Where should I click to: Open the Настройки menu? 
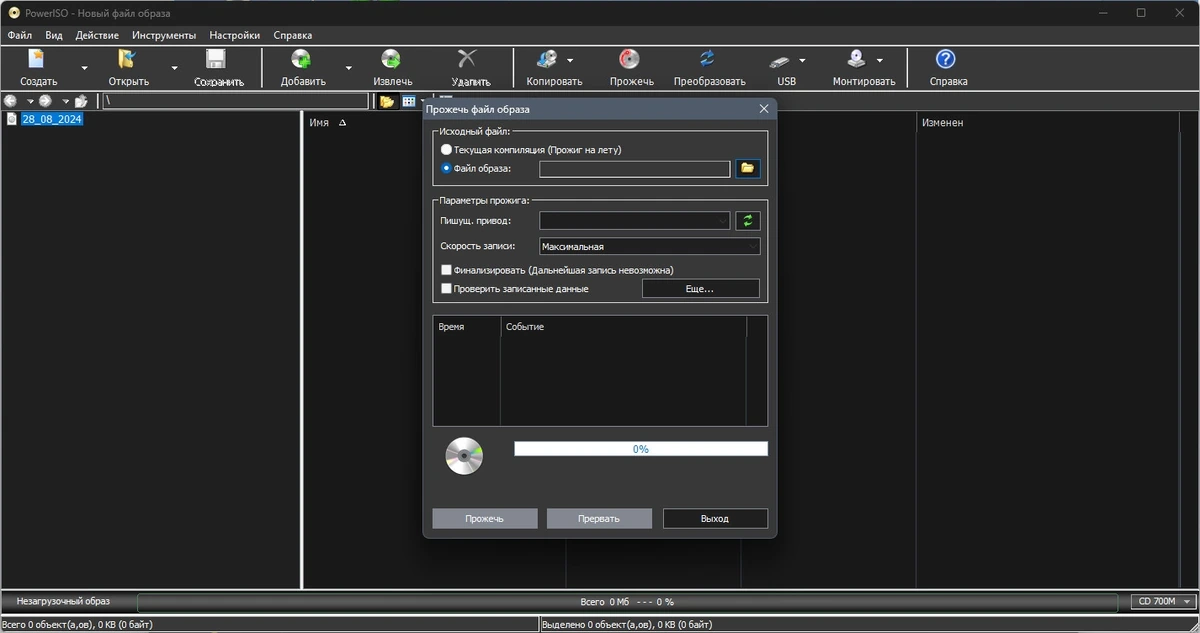click(x=235, y=35)
